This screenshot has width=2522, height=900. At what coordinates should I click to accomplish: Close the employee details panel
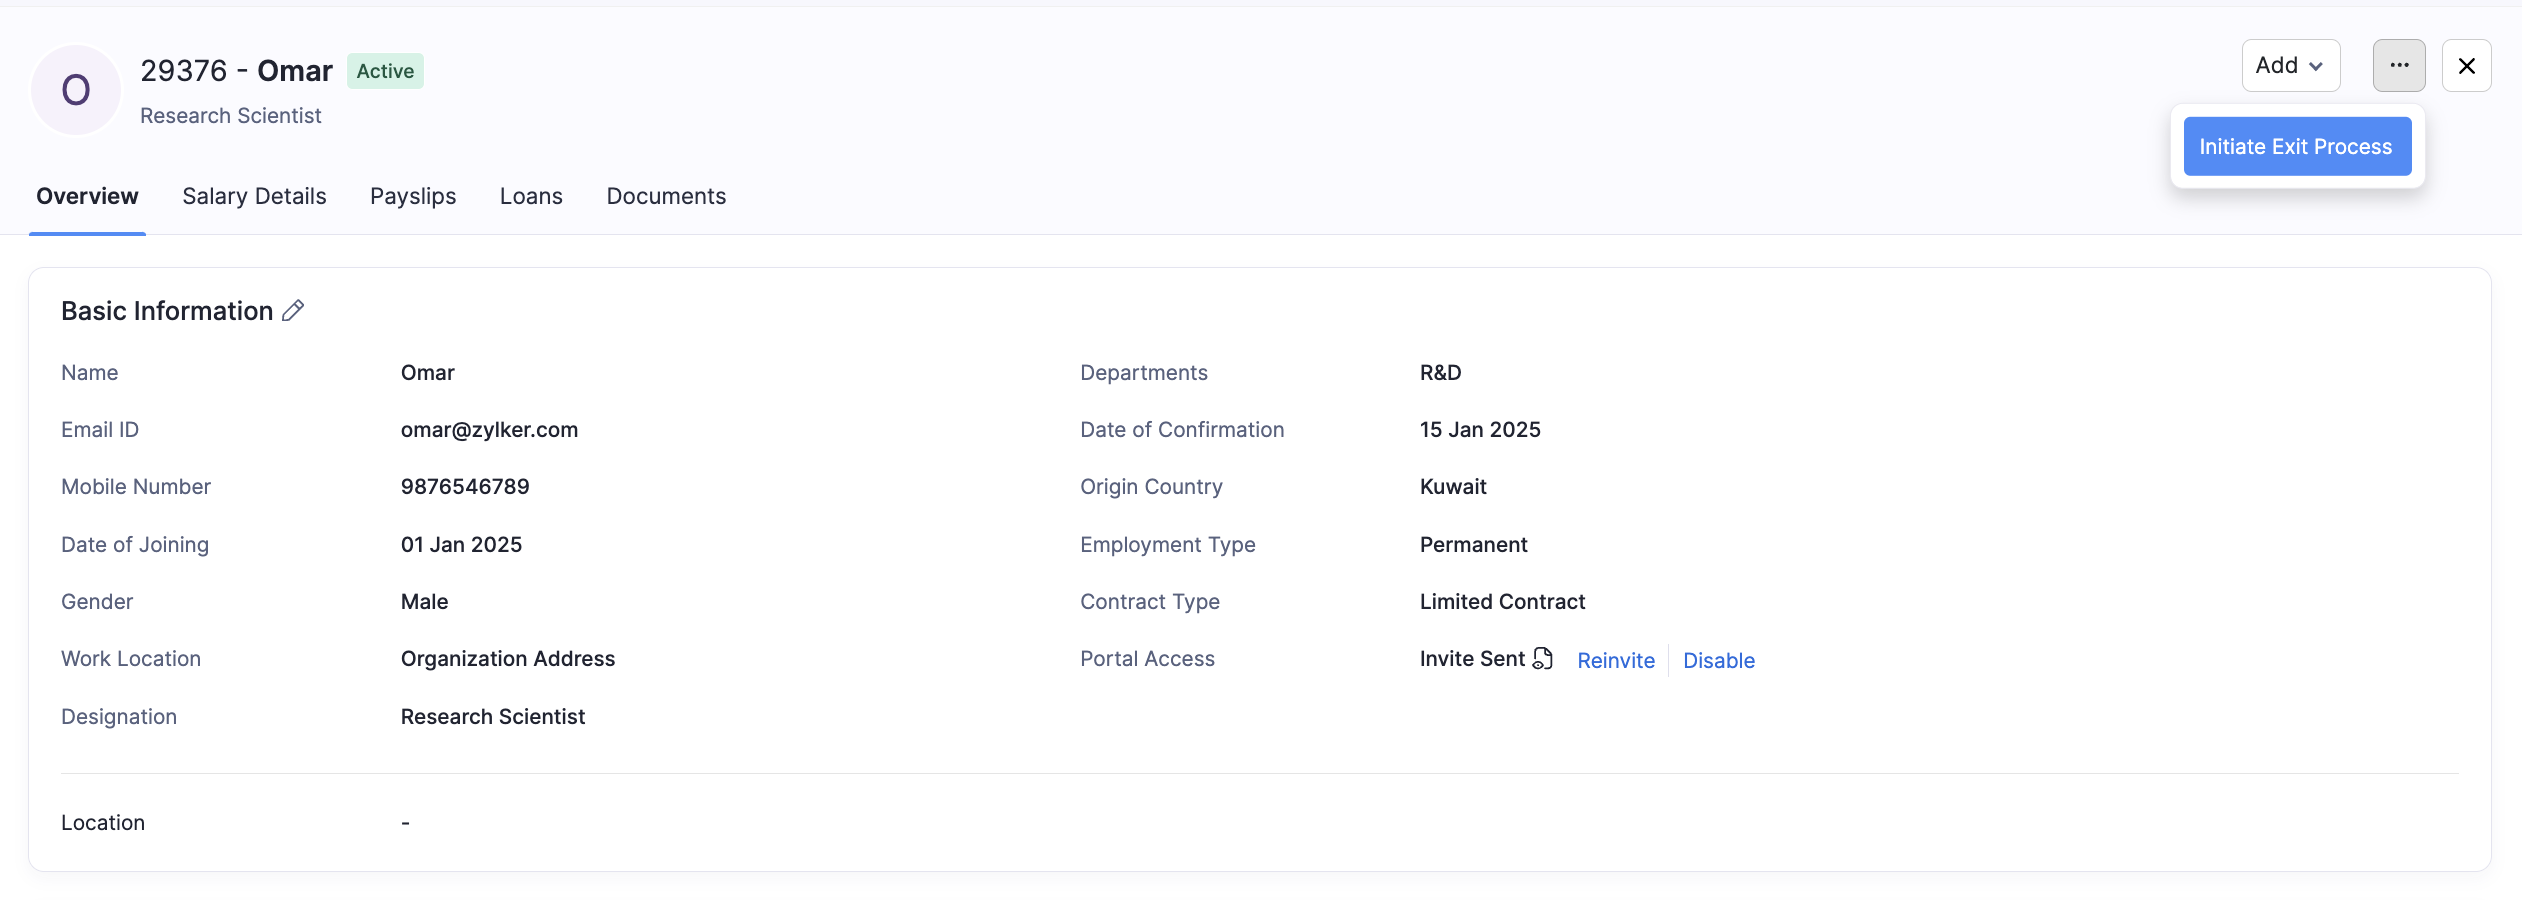point(2466,66)
